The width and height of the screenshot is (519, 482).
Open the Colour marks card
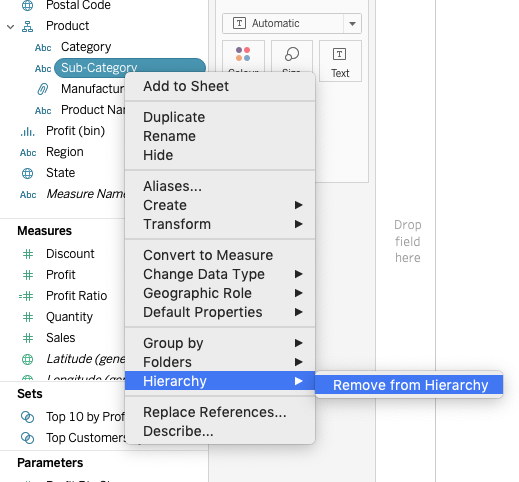[243, 57]
